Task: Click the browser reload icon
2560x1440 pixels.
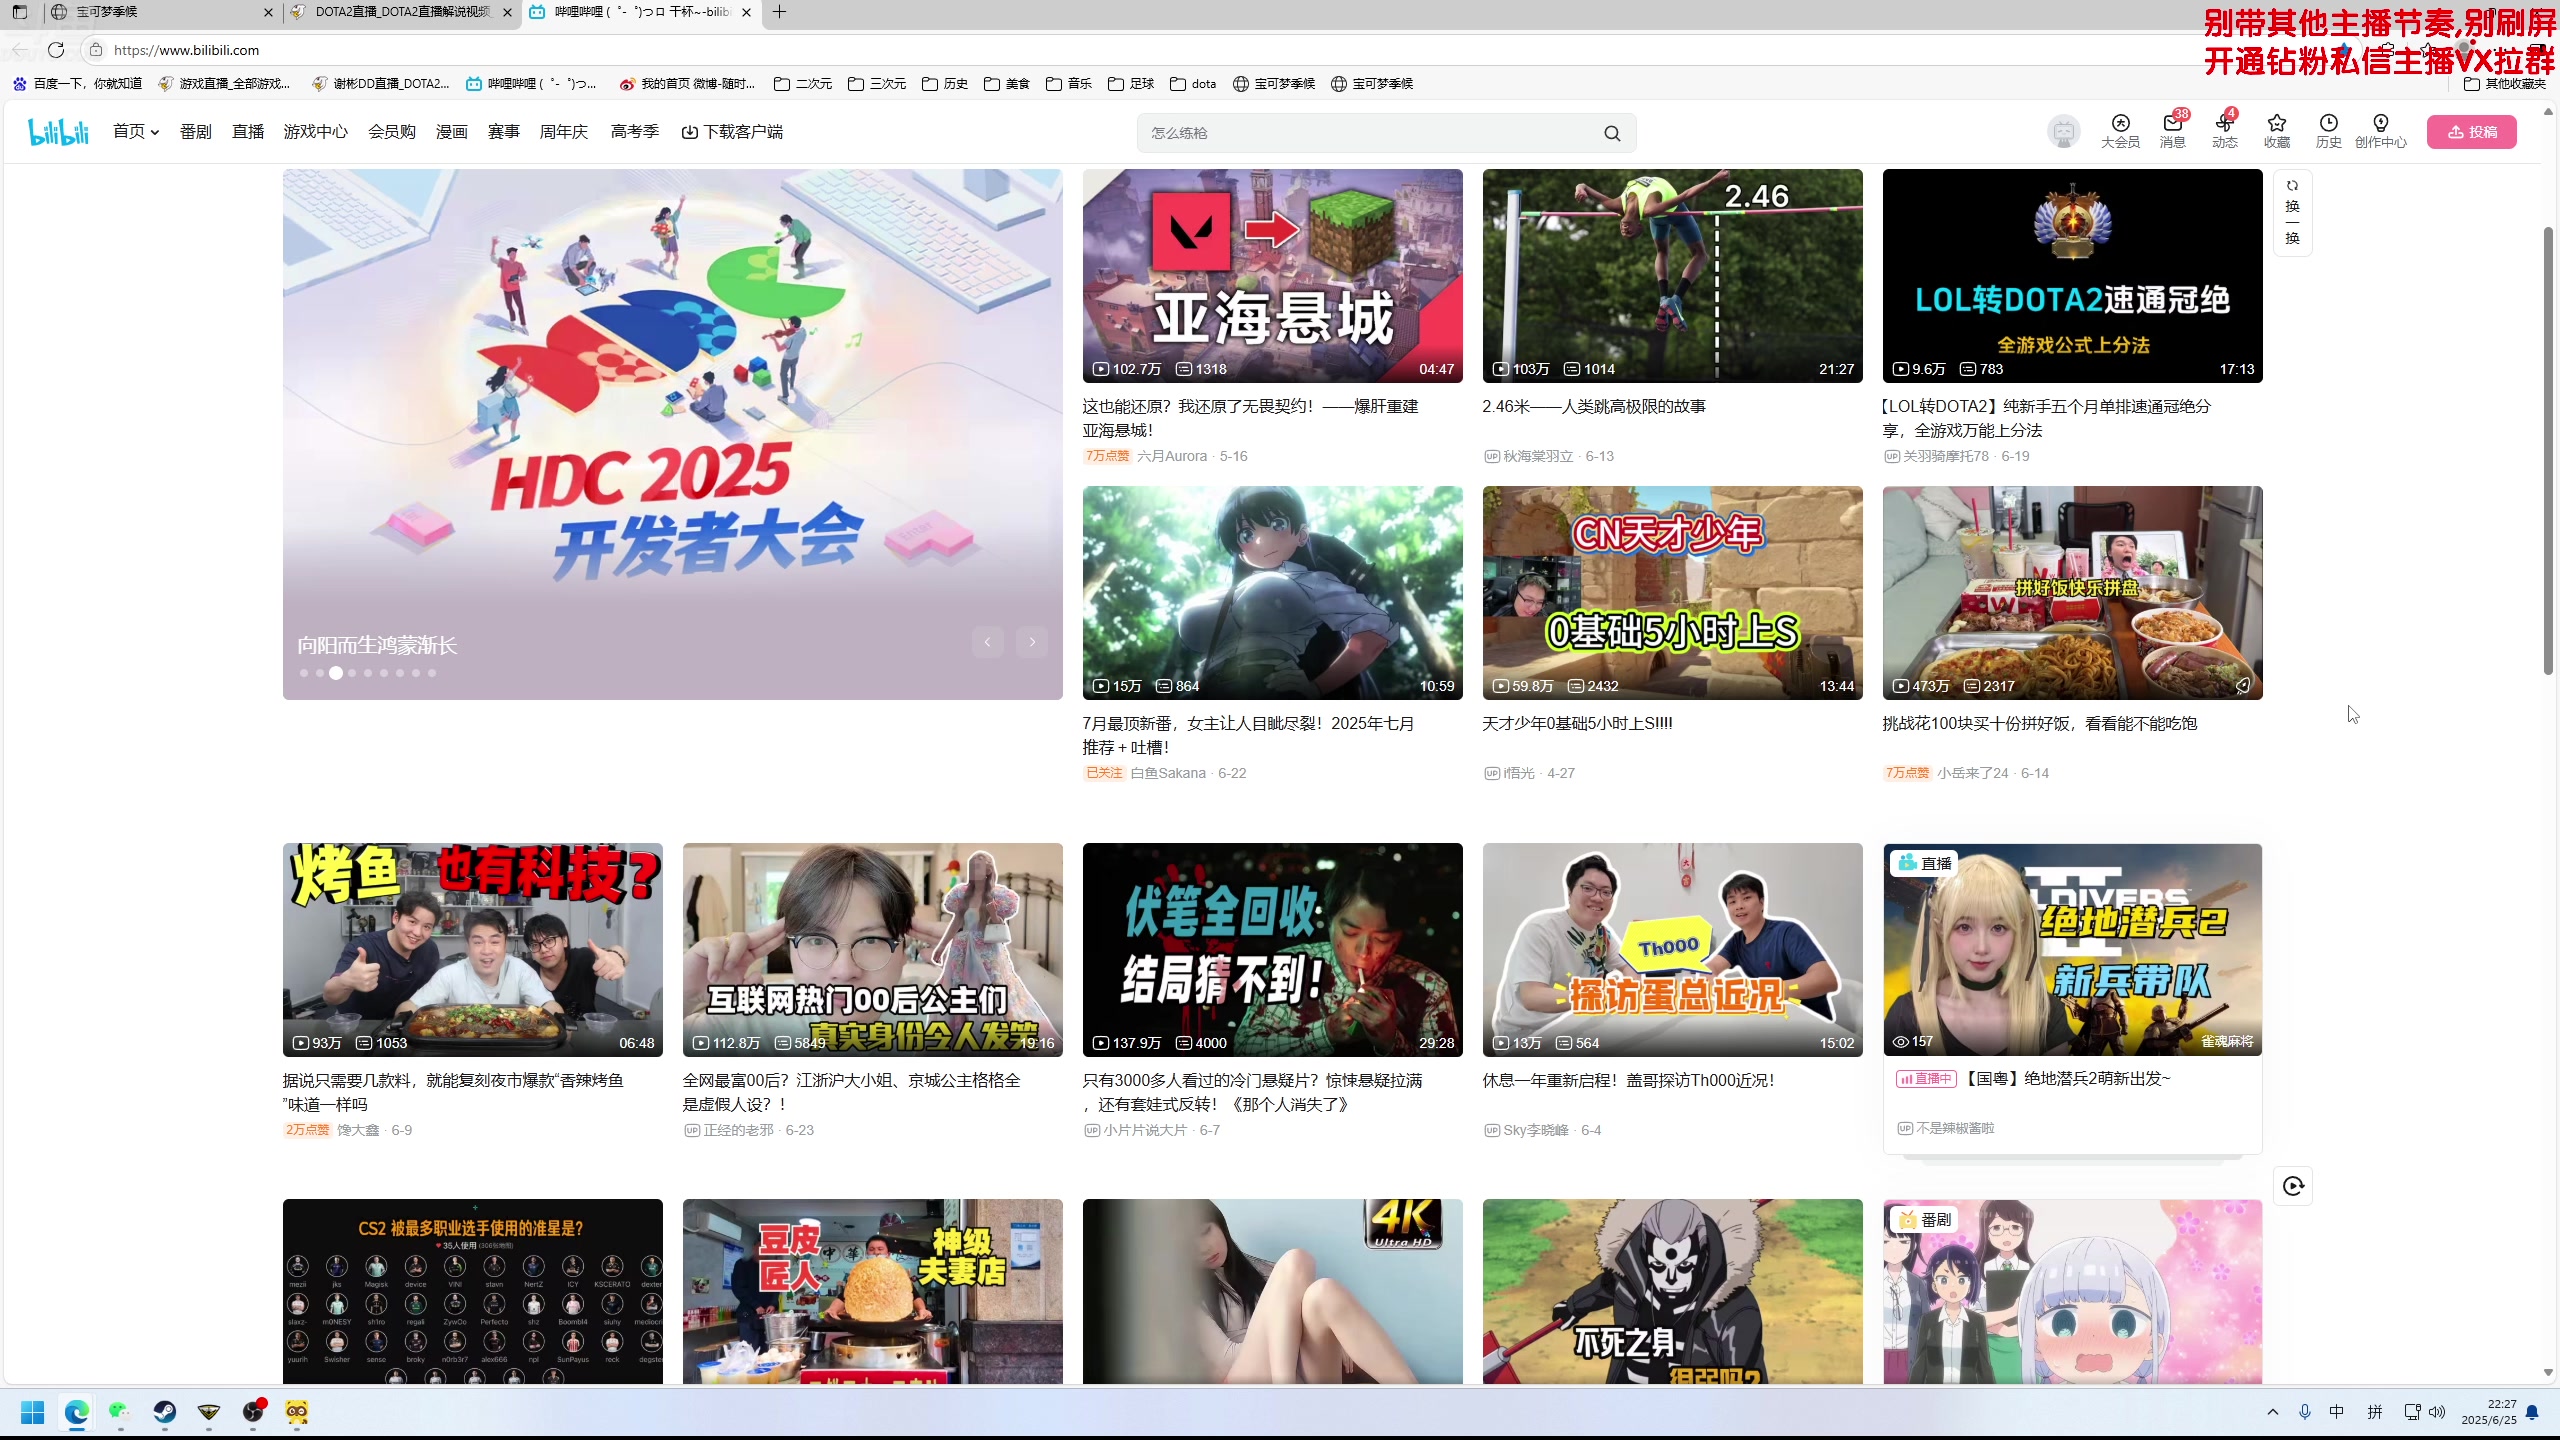Action: [56, 50]
